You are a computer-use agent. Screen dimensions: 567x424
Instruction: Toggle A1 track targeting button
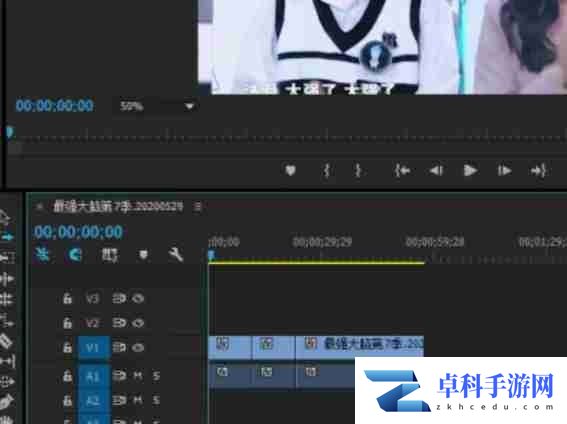click(93, 376)
